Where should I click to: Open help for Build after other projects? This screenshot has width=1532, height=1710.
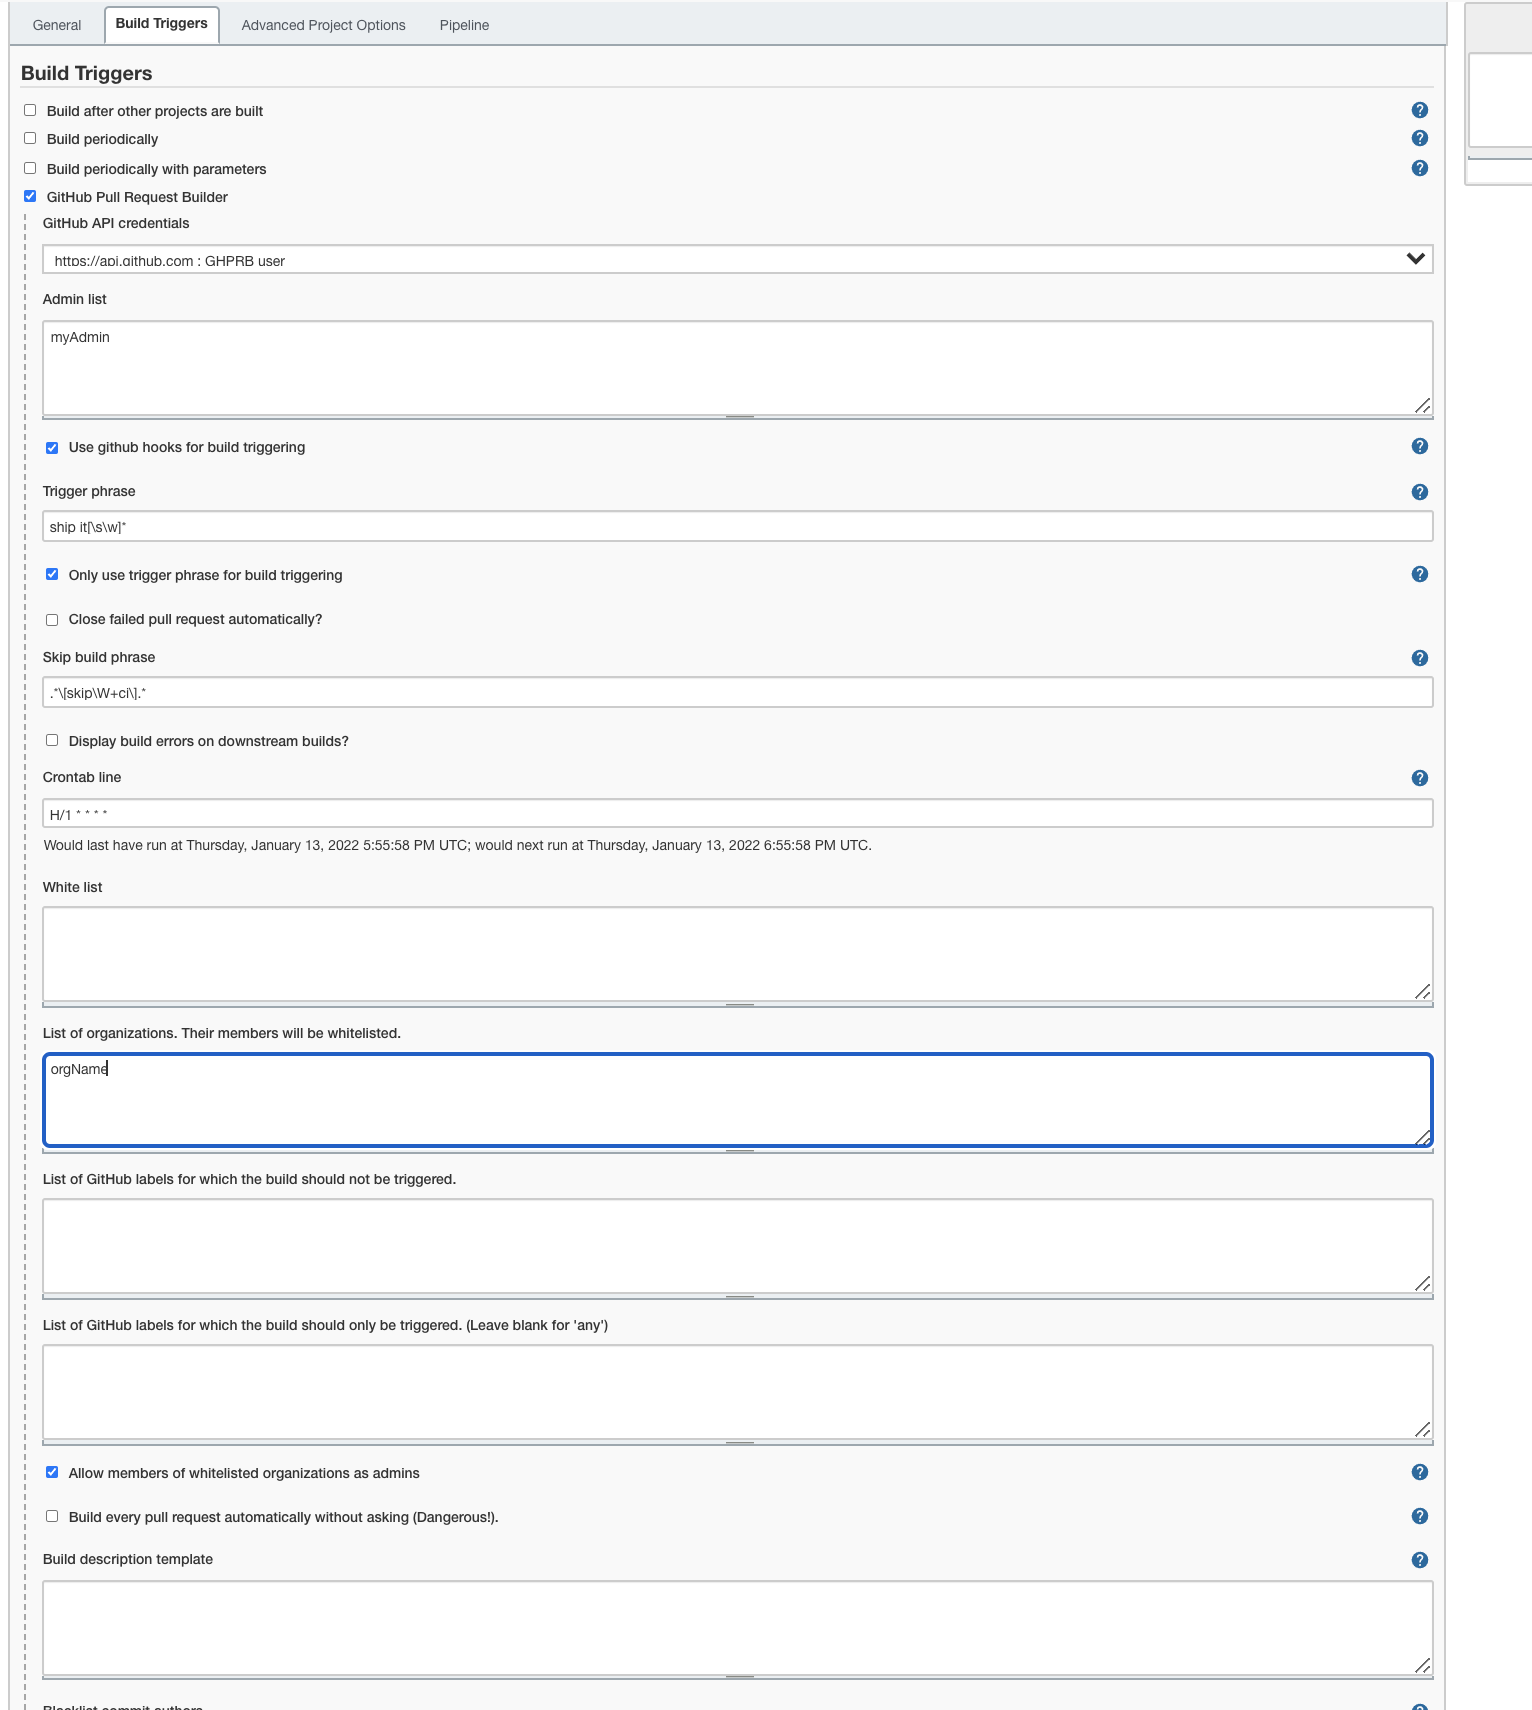(x=1419, y=110)
